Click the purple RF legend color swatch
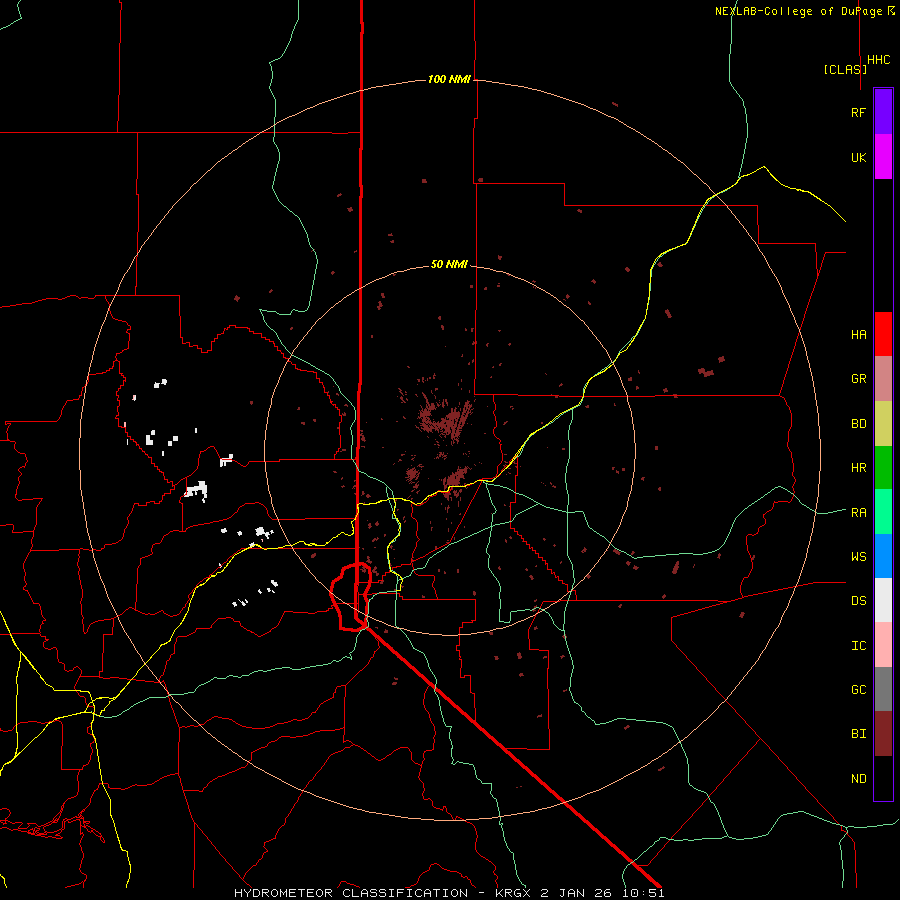Viewport: 900px width, 900px height. [x=883, y=112]
